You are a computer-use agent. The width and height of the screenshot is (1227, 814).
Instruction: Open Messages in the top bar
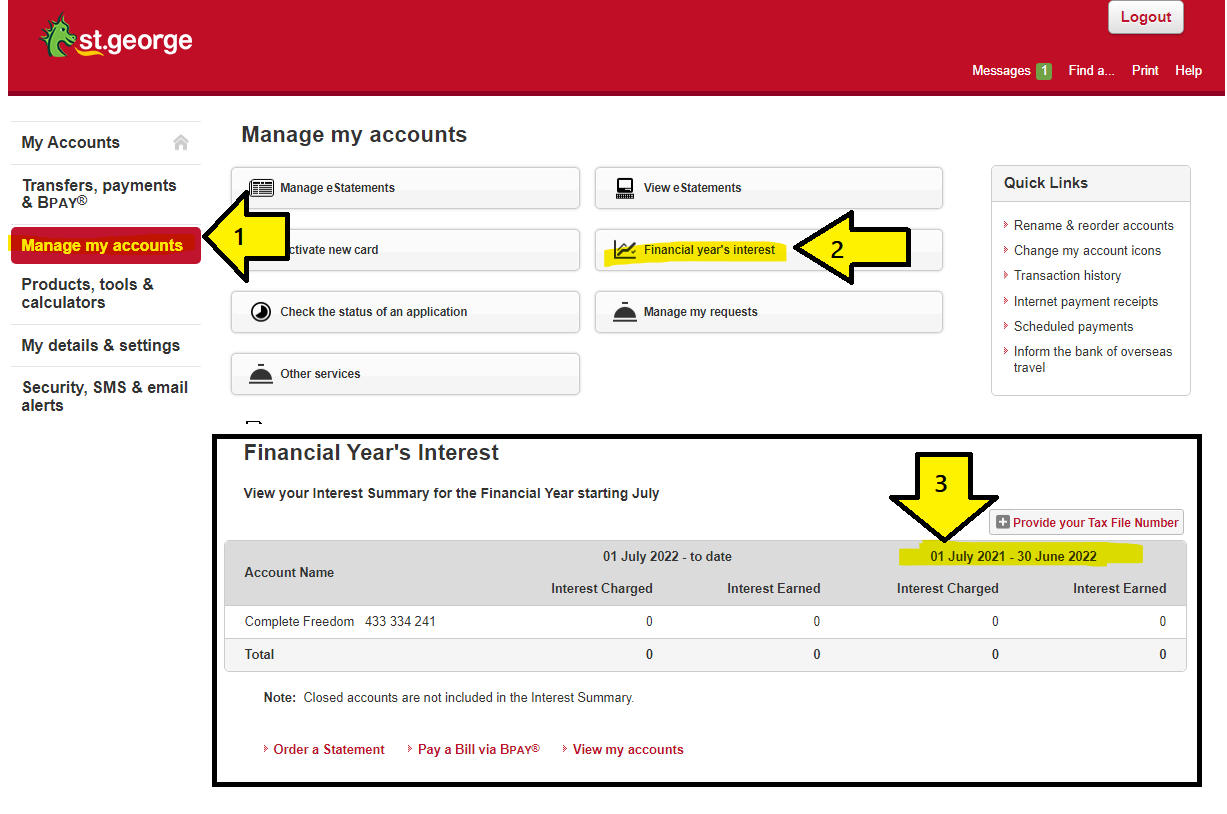pos(1001,71)
